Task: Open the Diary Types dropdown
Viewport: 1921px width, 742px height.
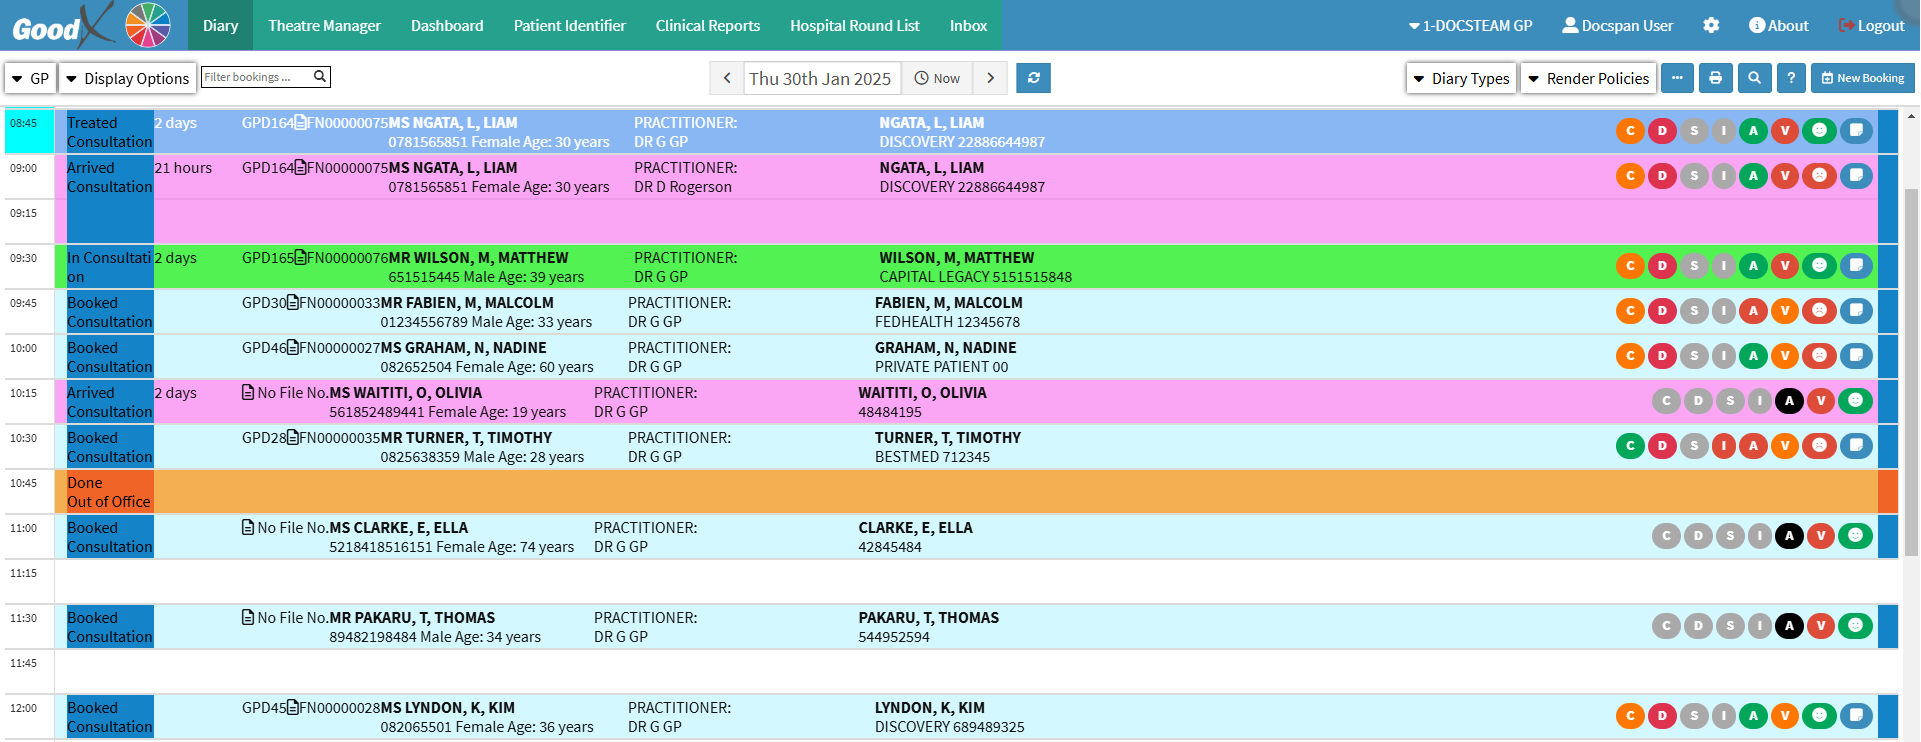Action: [1461, 78]
